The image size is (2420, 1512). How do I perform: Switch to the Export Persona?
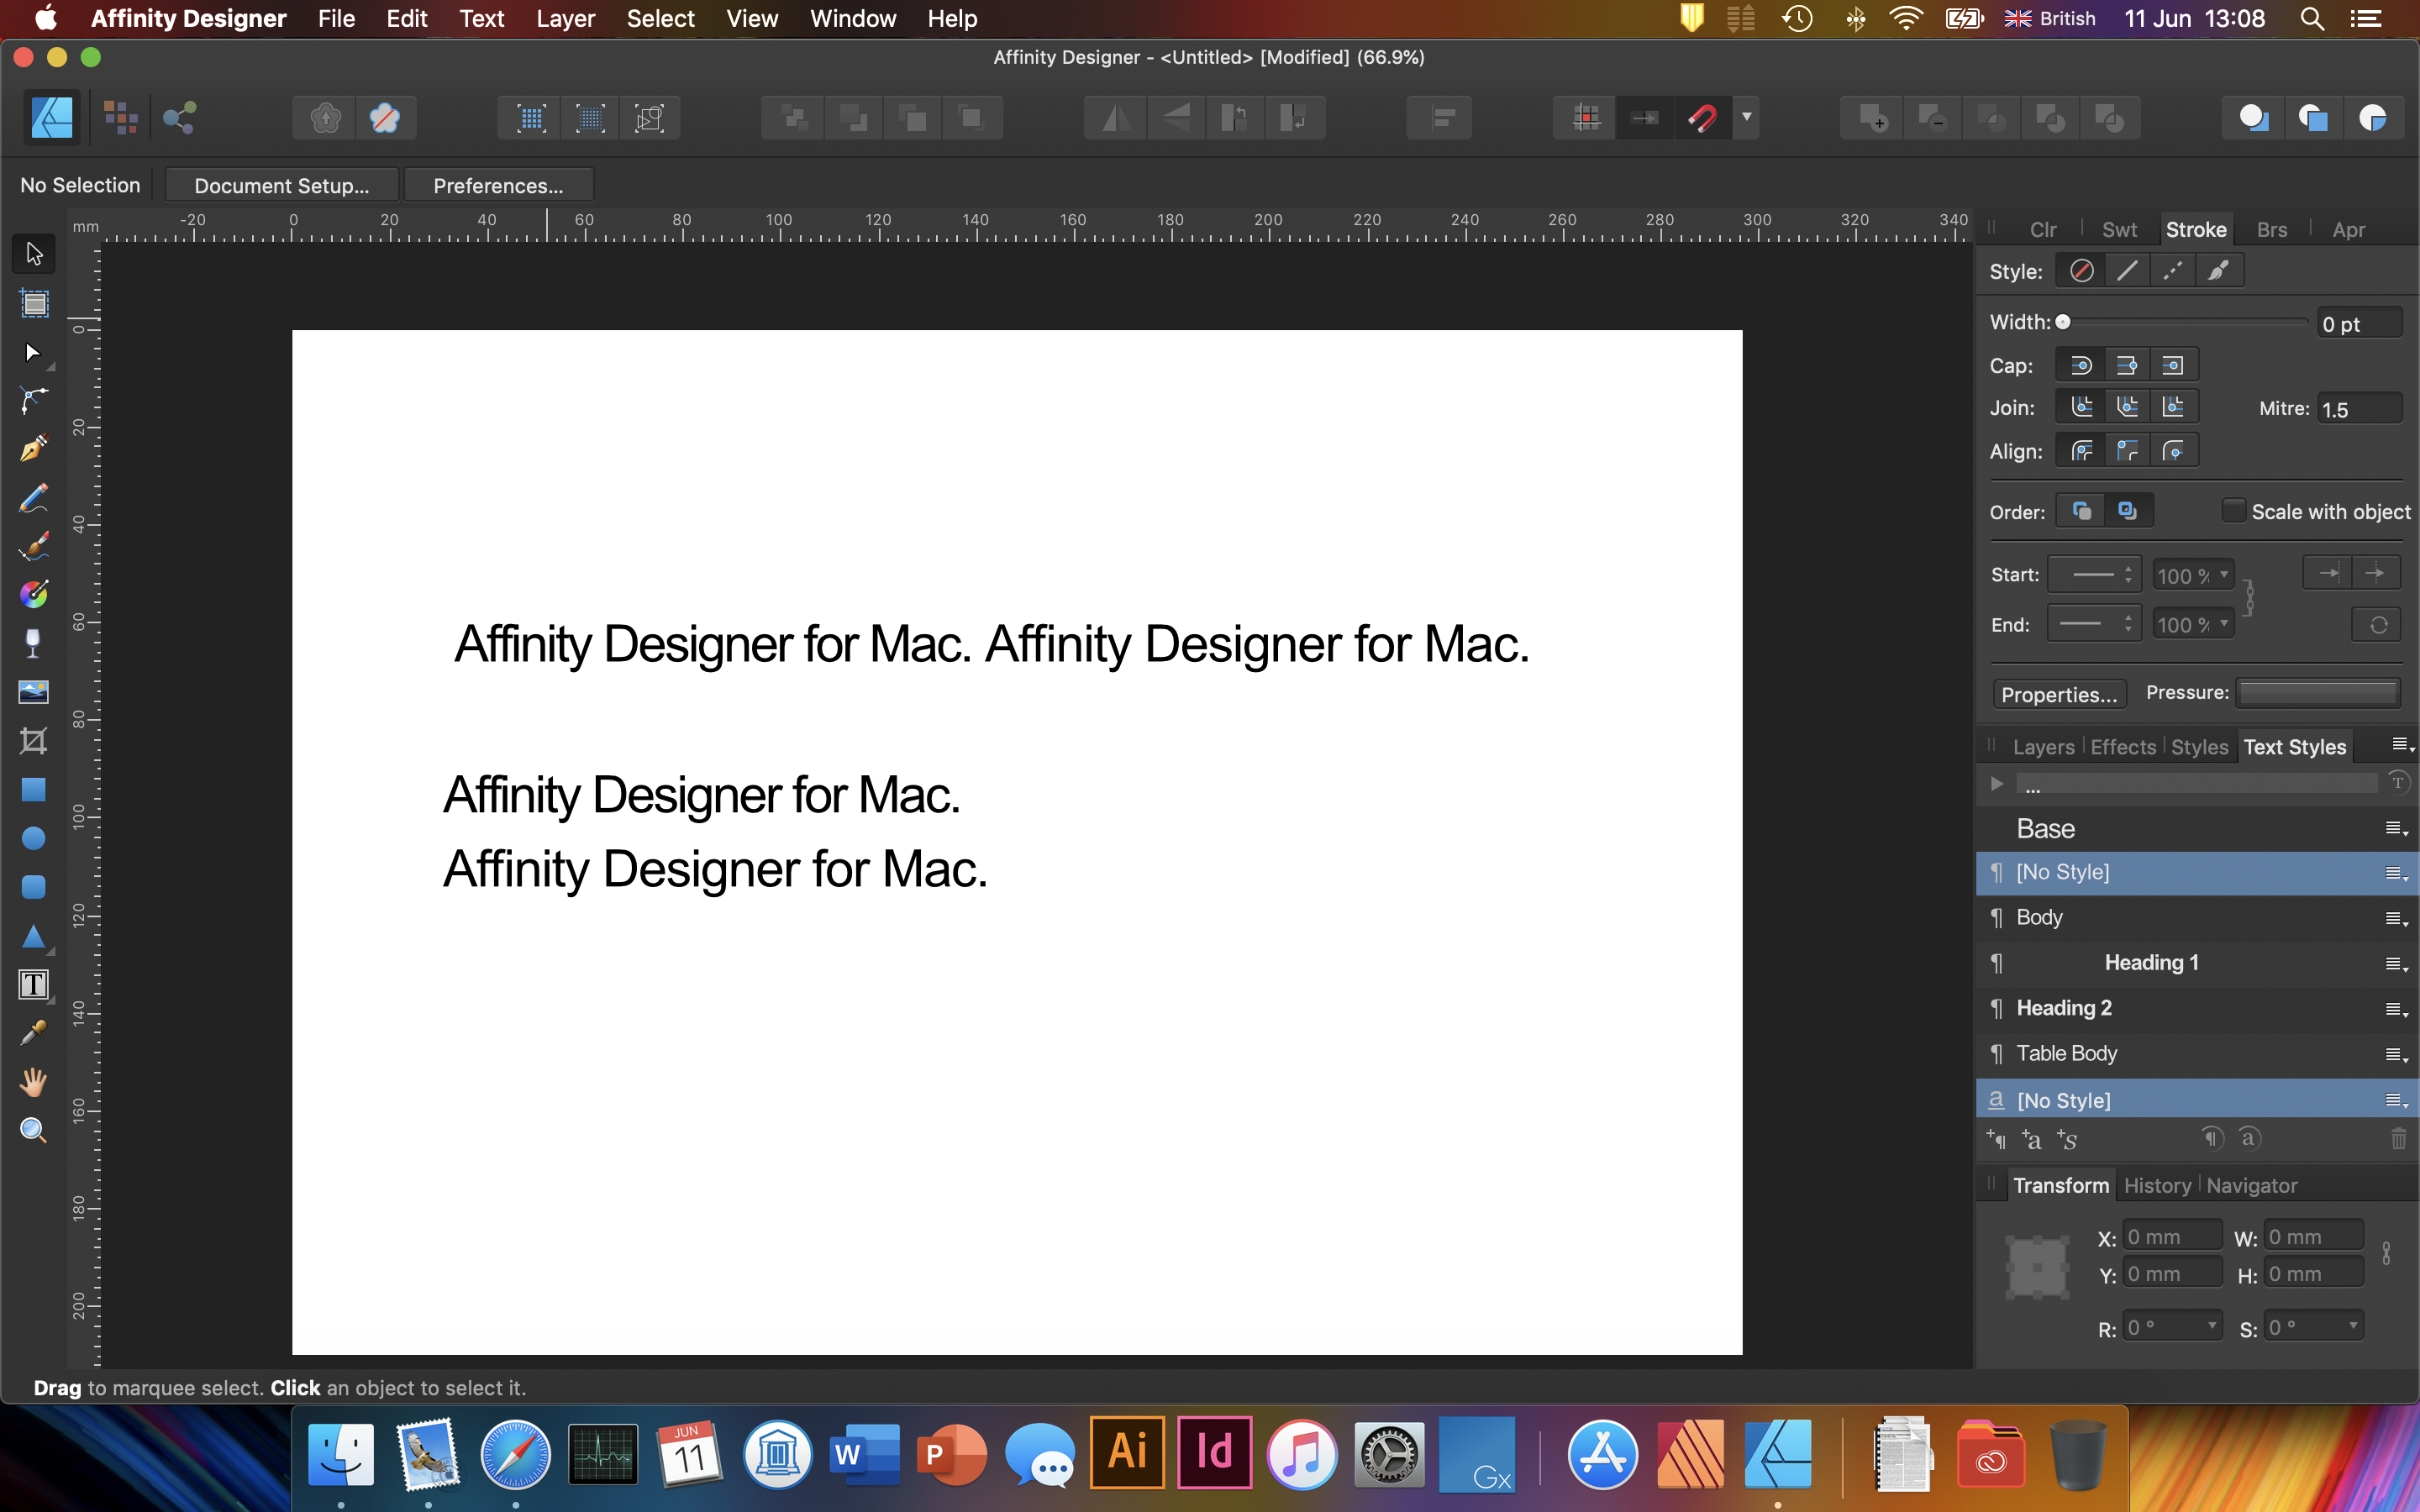click(x=180, y=118)
